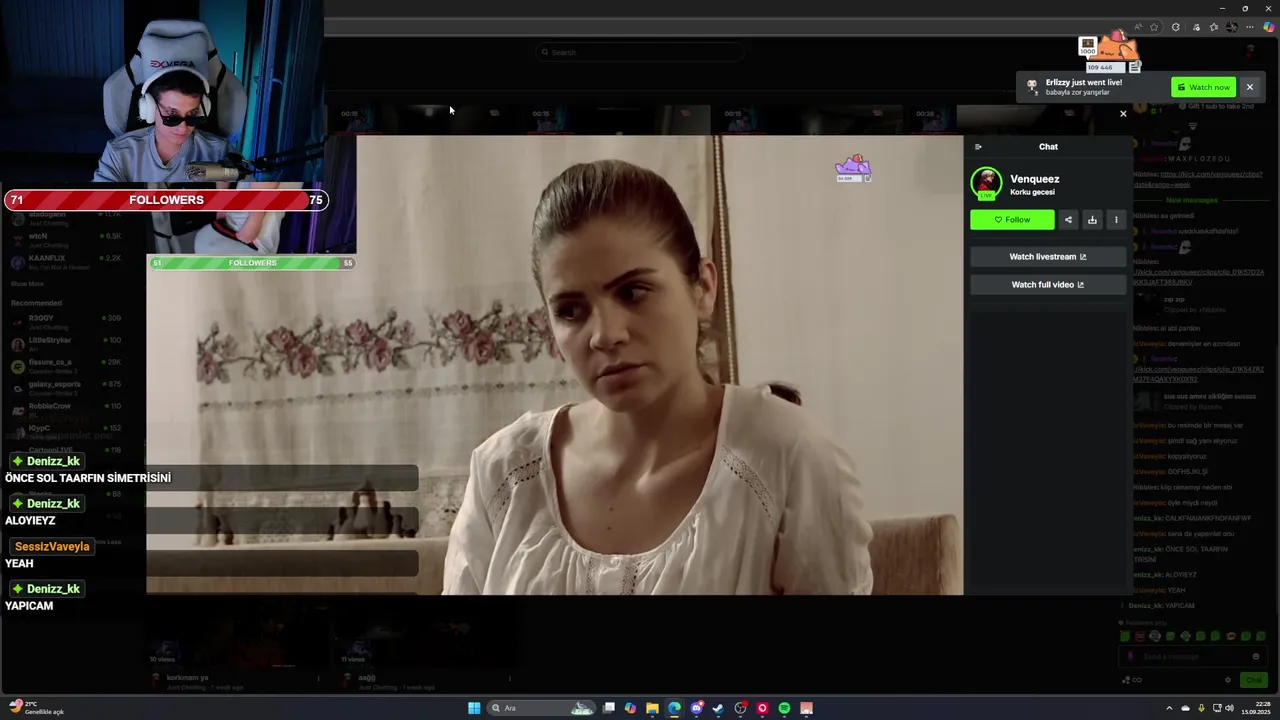Open options for the korkmam ya clip
The image size is (1280, 720).
(x=318, y=679)
